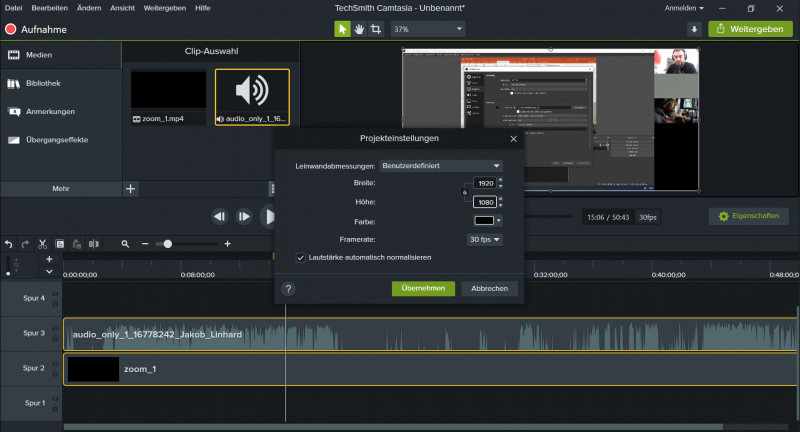The width and height of the screenshot is (800, 432).
Task: Undo the last action in timeline toolbar
Action: click(x=9, y=244)
